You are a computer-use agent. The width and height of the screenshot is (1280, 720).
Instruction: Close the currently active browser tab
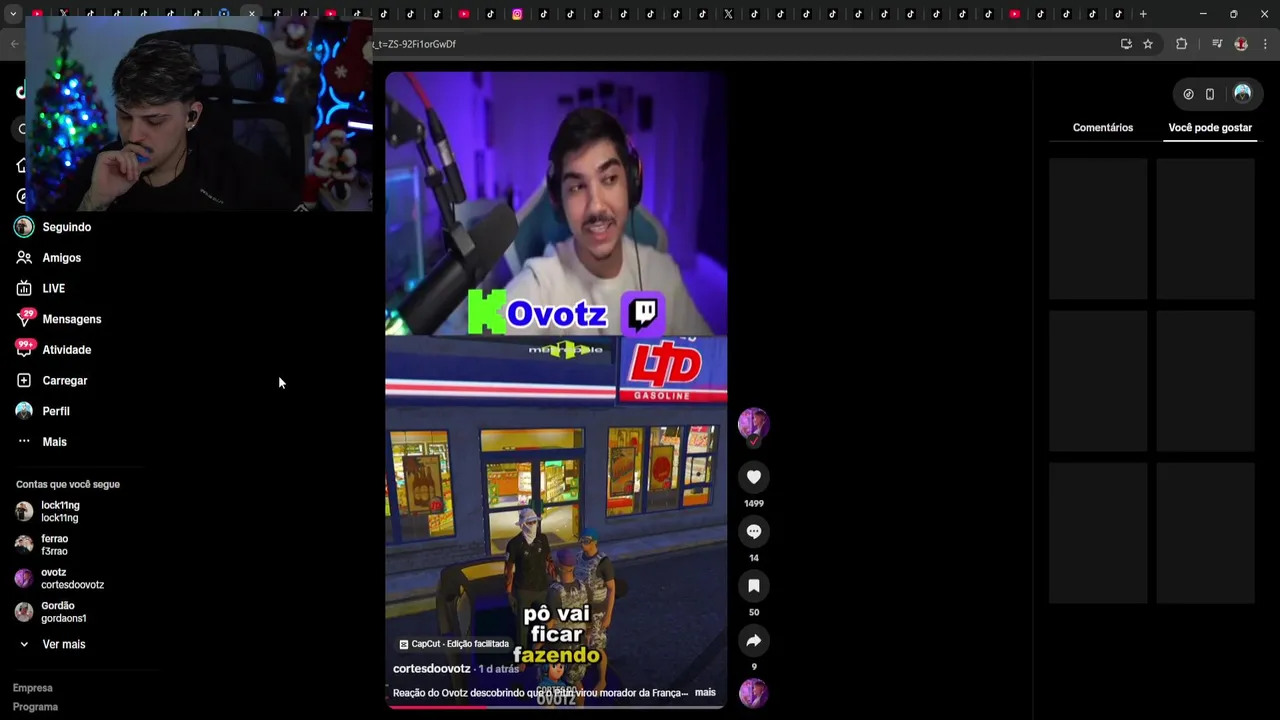pos(251,14)
